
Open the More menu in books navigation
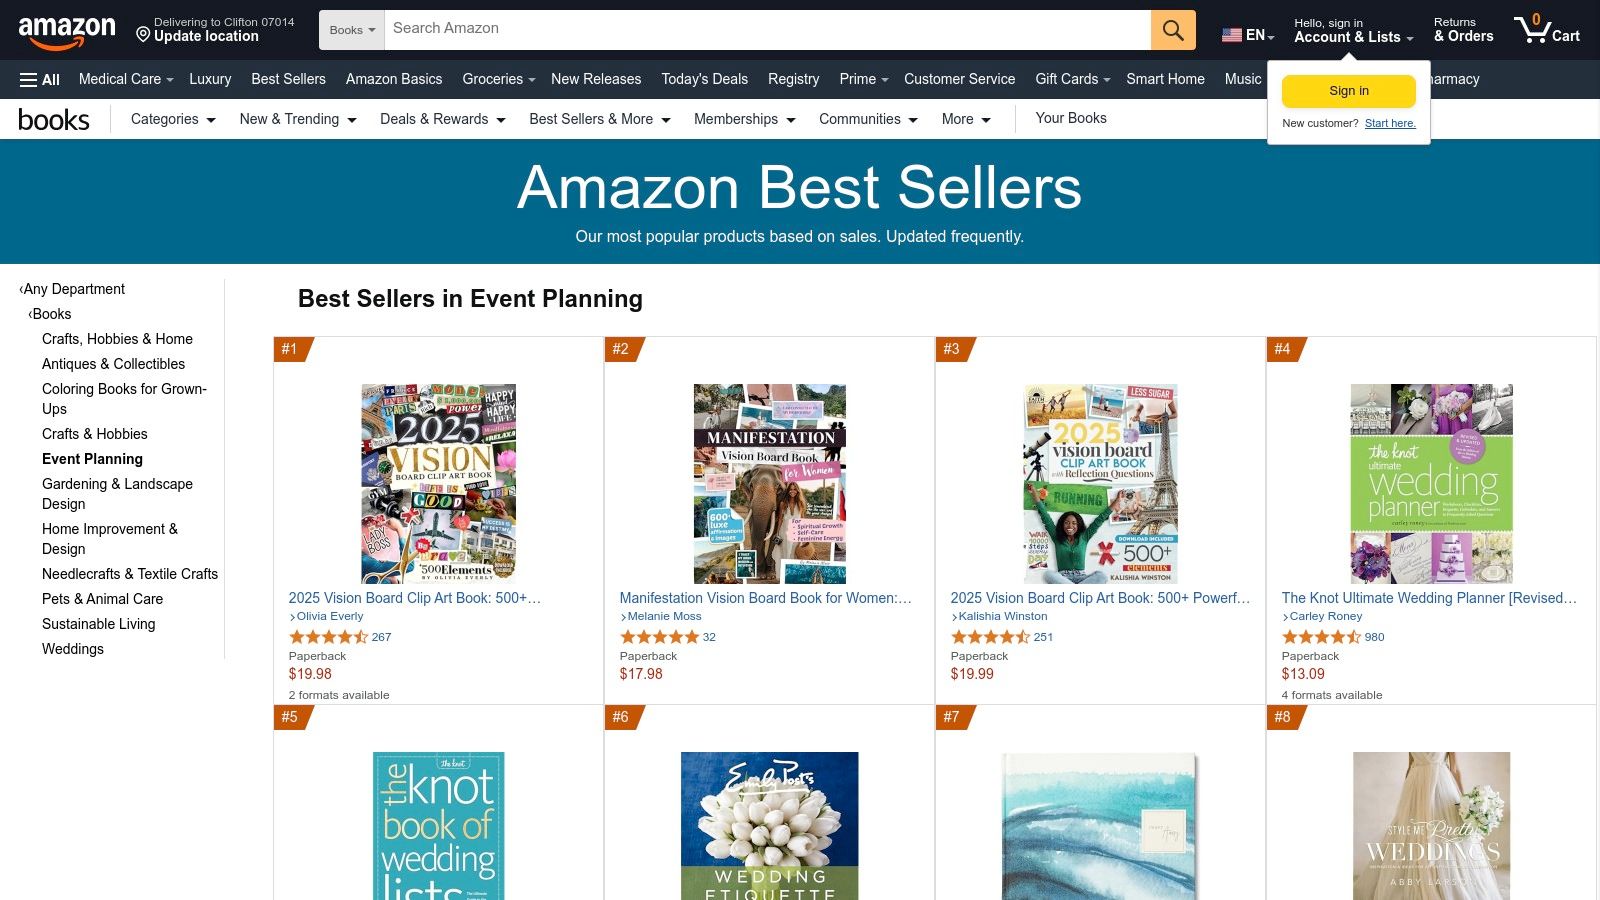964,119
